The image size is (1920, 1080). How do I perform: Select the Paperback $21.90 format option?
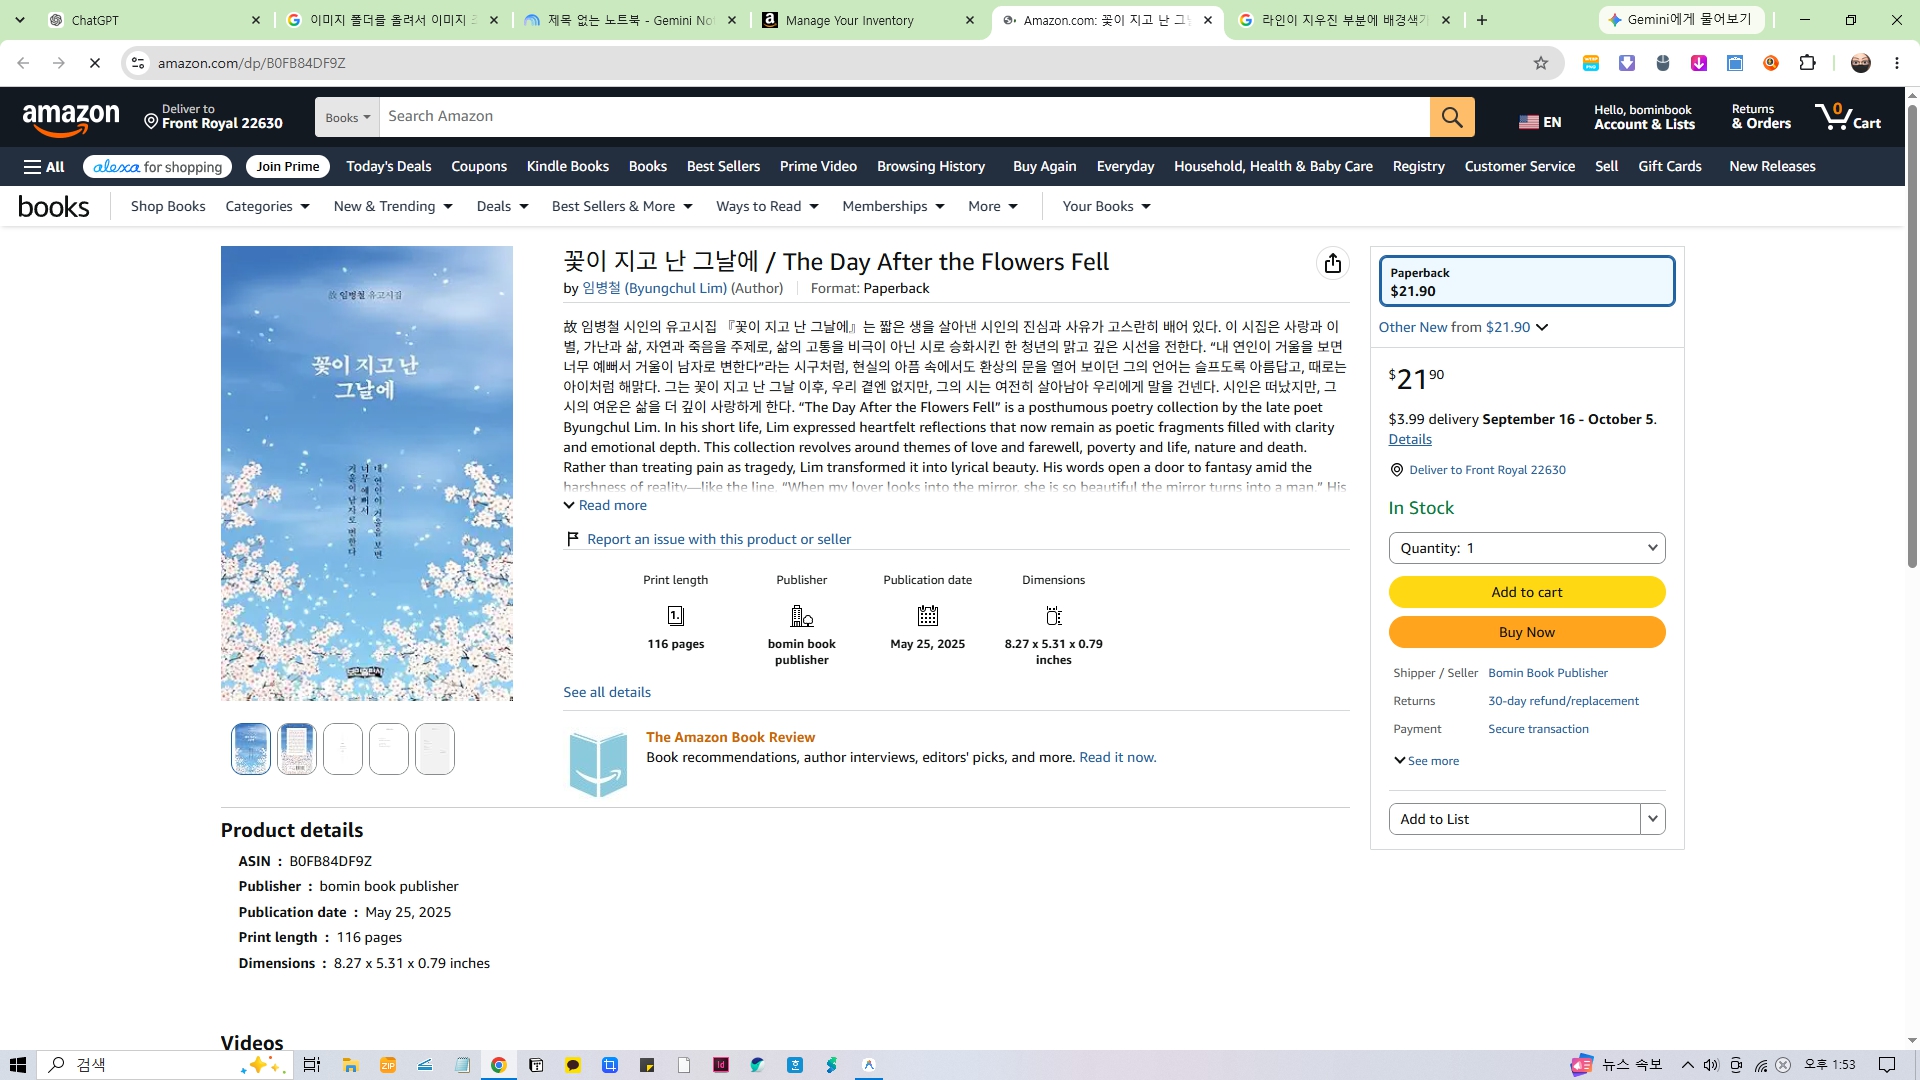pos(1526,281)
